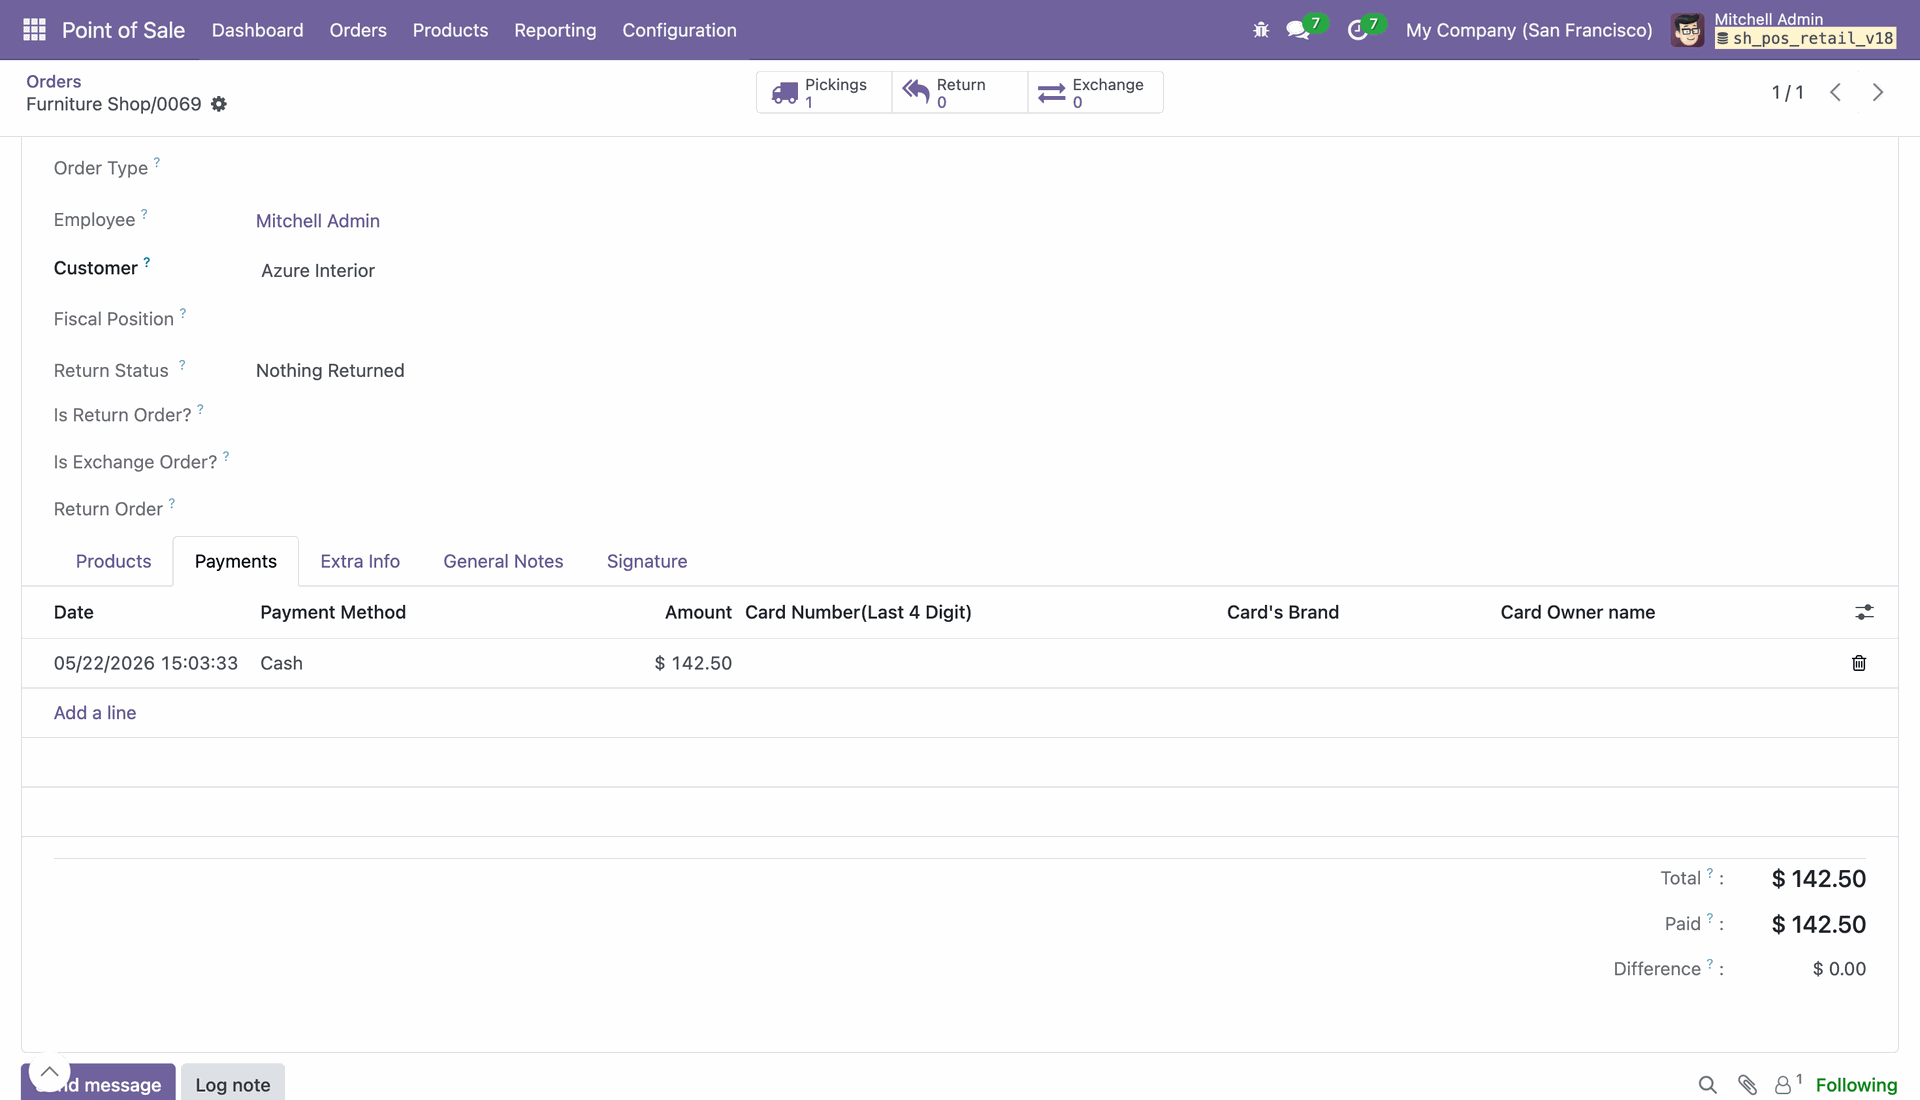Open the Dashboard menu
1920x1100 pixels.
(257, 30)
